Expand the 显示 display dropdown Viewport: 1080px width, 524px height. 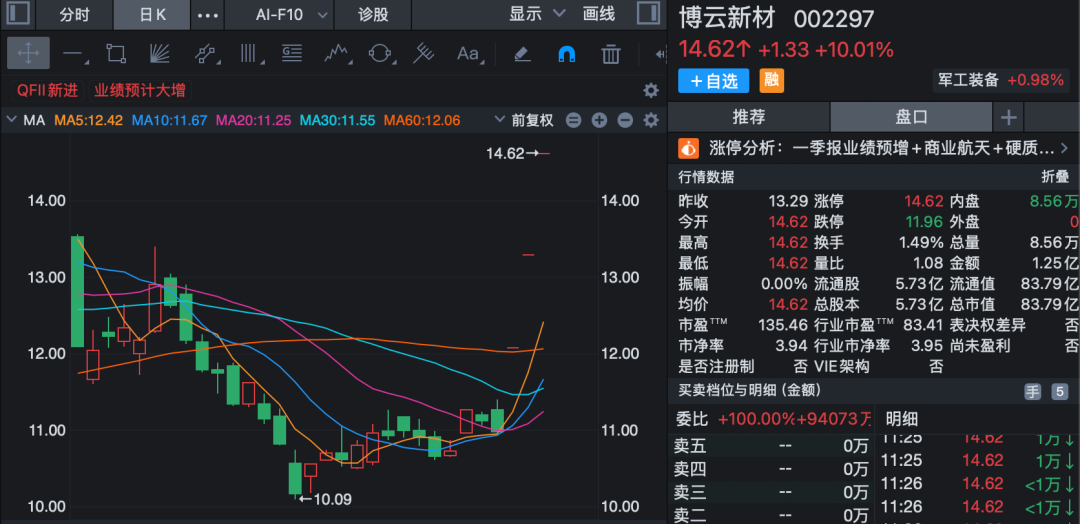536,15
